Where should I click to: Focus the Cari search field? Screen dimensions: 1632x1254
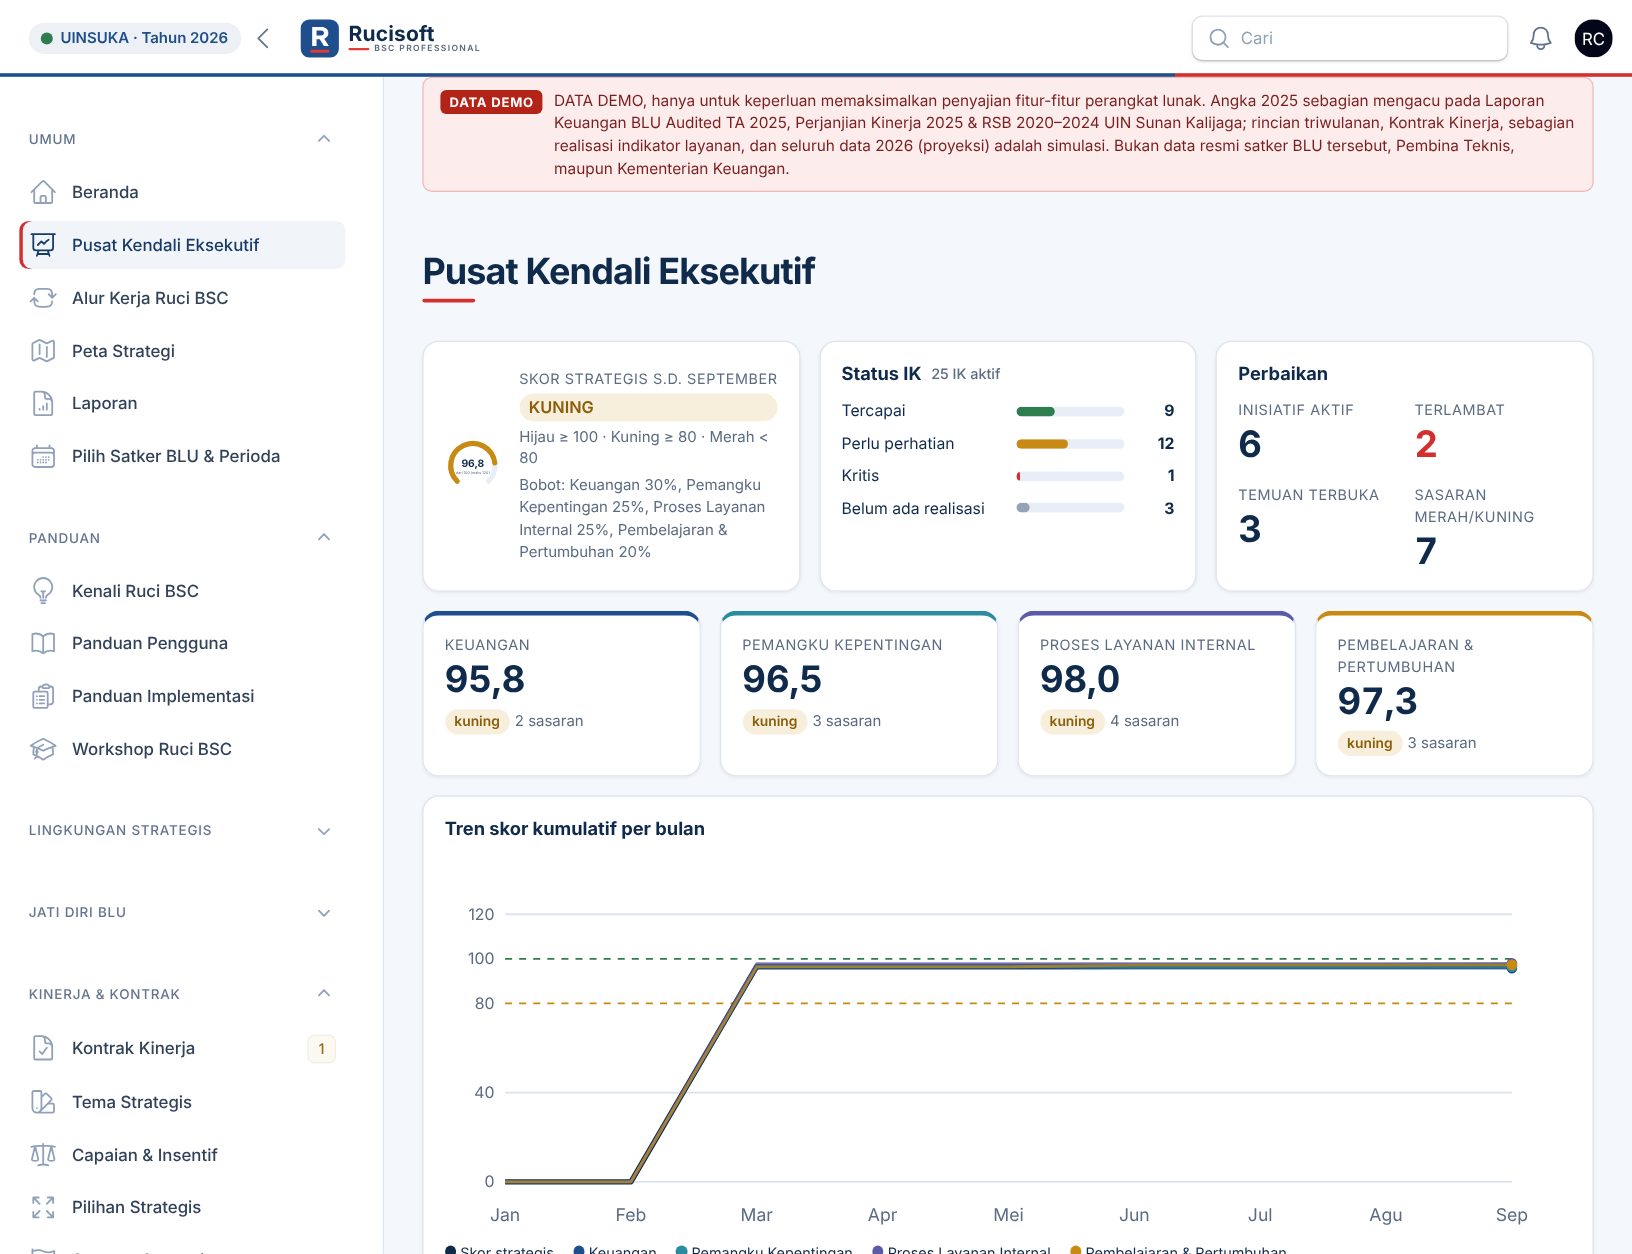tap(1349, 38)
